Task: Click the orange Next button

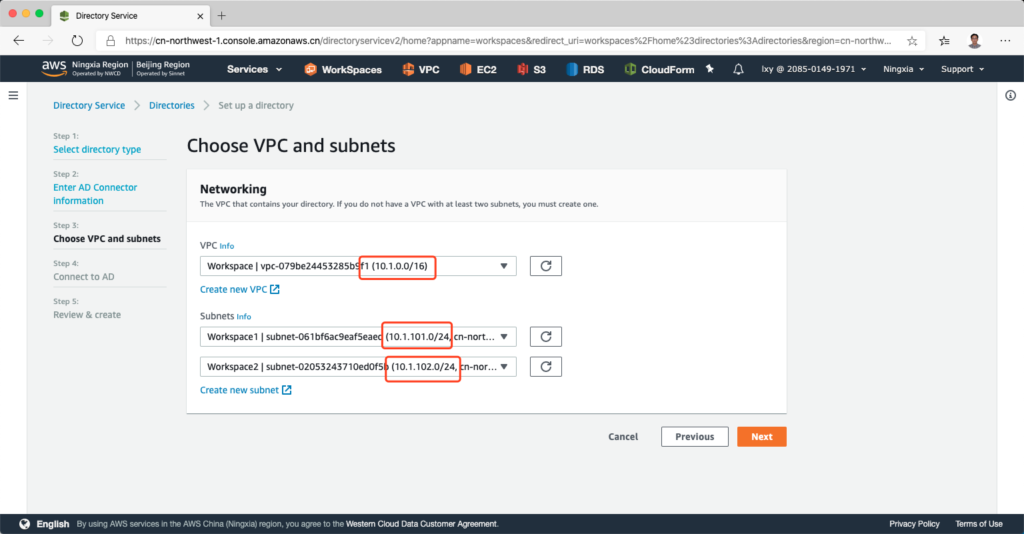Action: (x=761, y=437)
